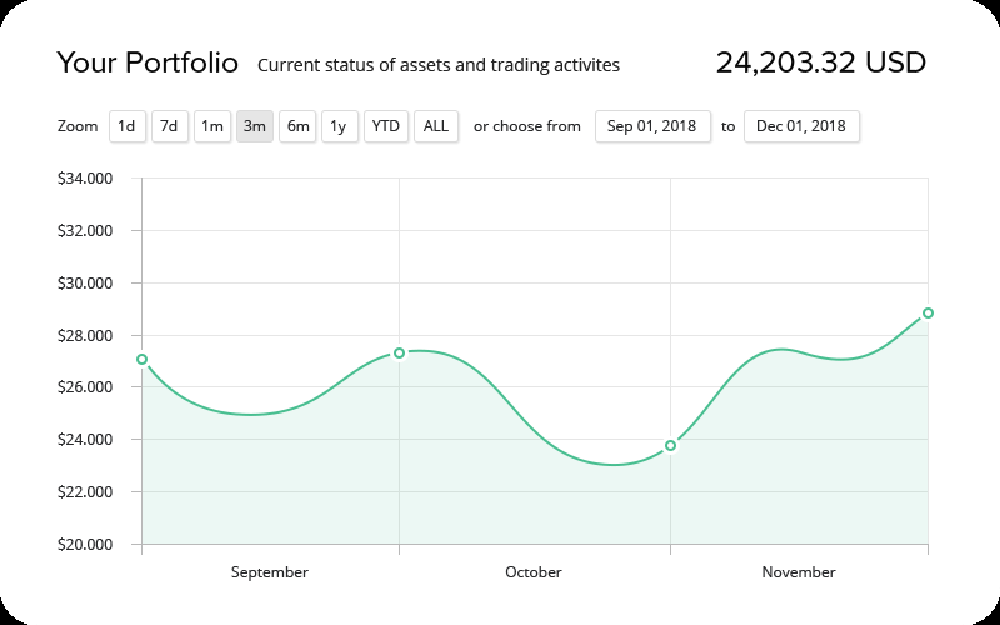Click the $32.000 axis label
Viewport: 1000px width, 625px height.
[x=85, y=231]
